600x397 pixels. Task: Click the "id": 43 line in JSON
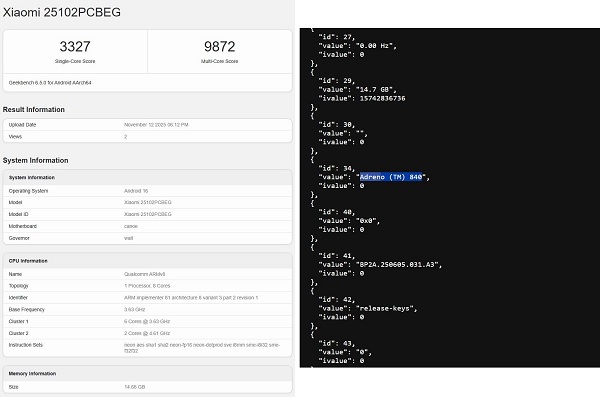pyautogui.click(x=337, y=343)
